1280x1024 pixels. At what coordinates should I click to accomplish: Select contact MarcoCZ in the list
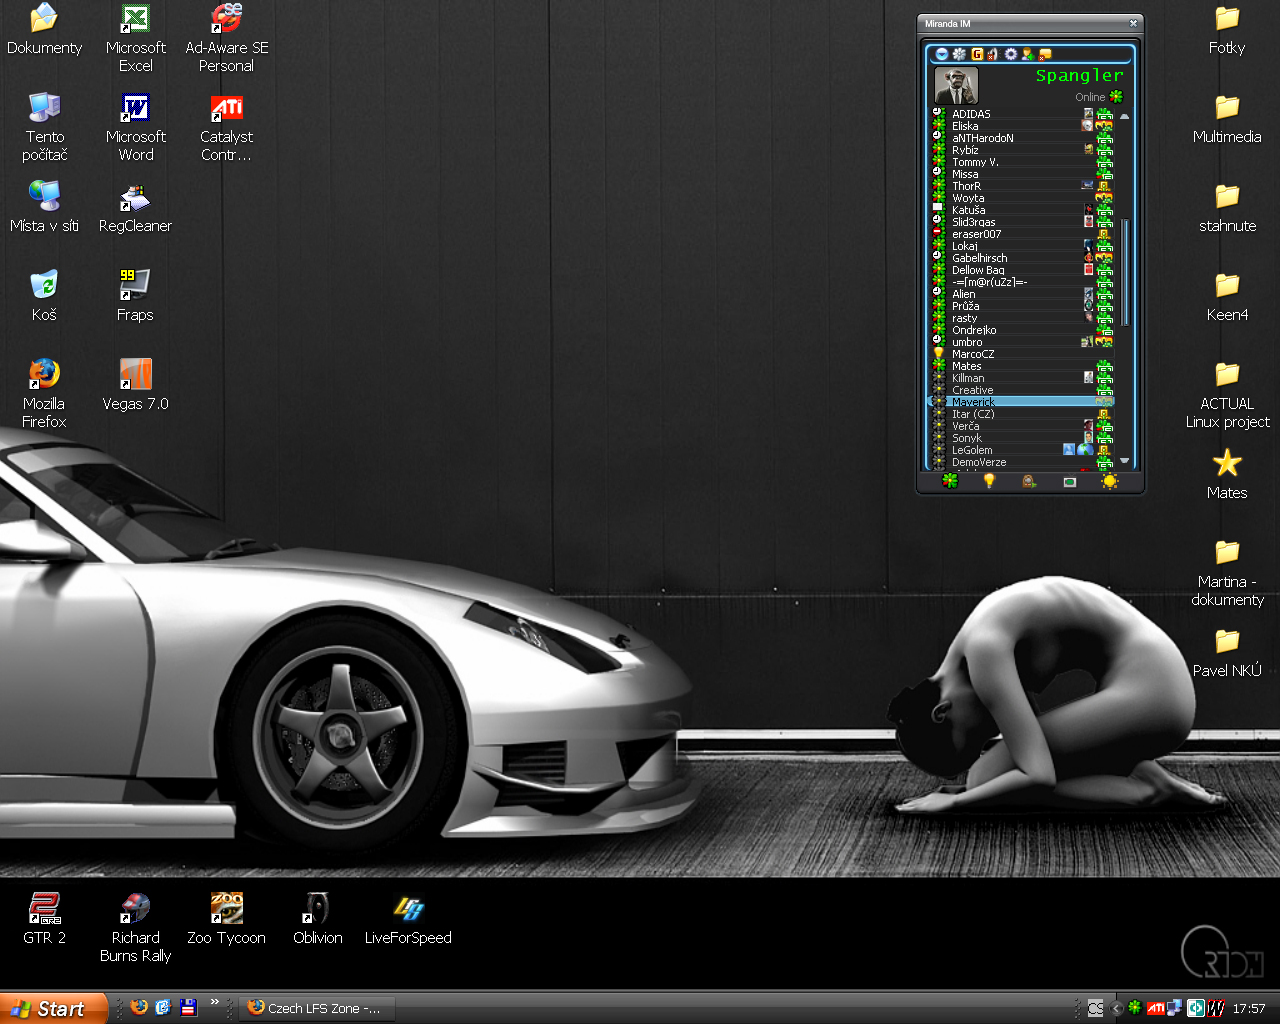[x=1023, y=354]
